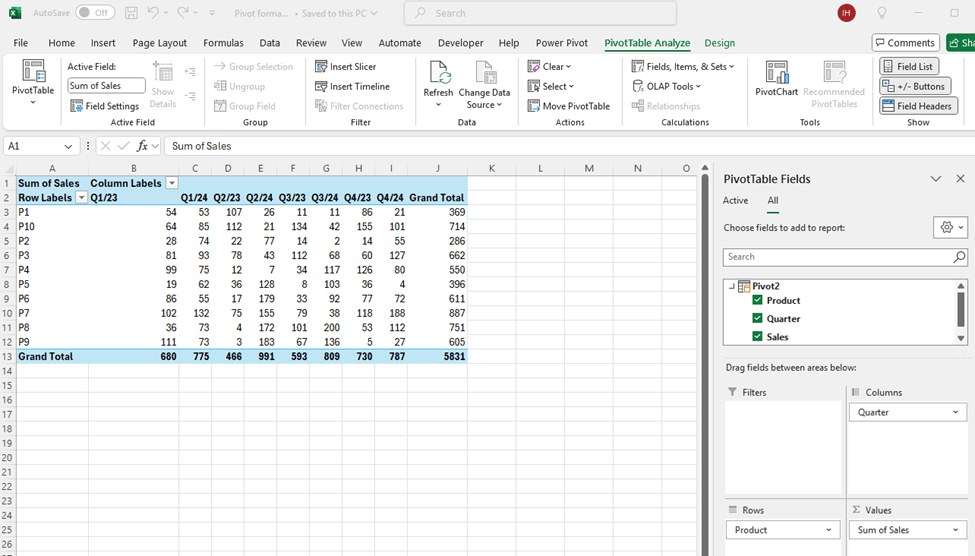Click the Insert Slicer icon
Viewport: 975px width, 556px height.
[321, 67]
